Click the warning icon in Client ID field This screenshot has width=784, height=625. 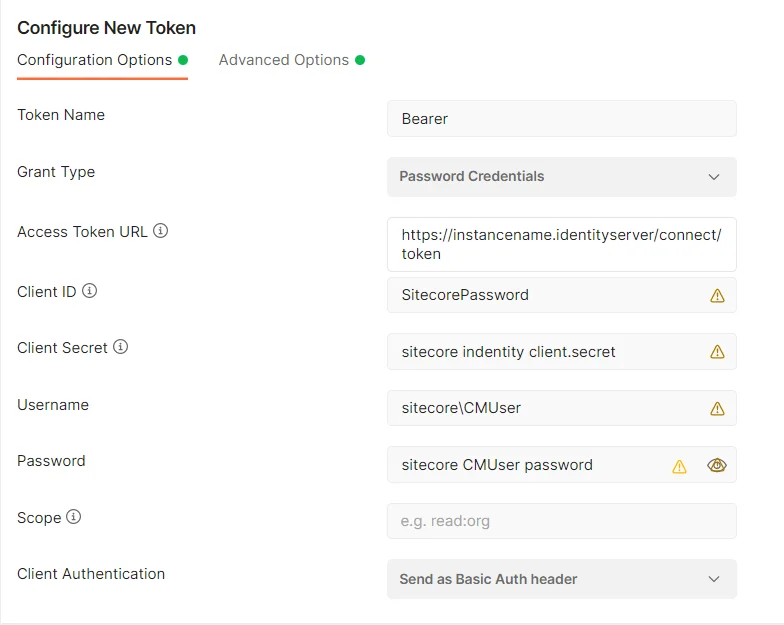pos(718,296)
